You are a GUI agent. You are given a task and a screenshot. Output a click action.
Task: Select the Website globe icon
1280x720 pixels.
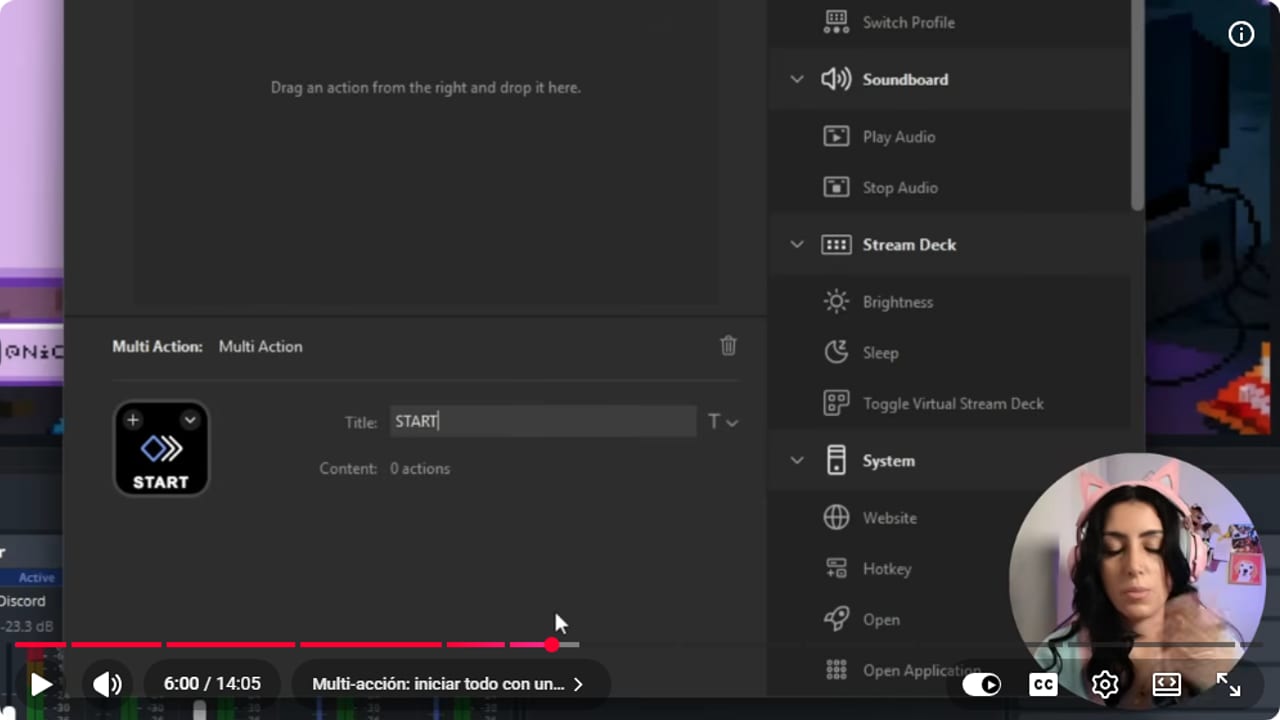(x=836, y=517)
